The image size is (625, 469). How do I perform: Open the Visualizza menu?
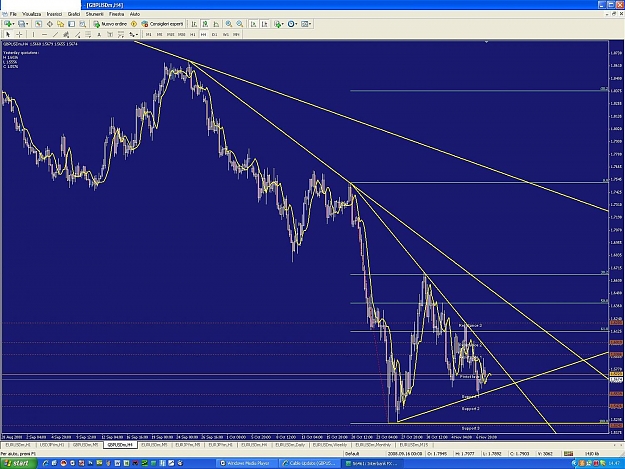31,14
